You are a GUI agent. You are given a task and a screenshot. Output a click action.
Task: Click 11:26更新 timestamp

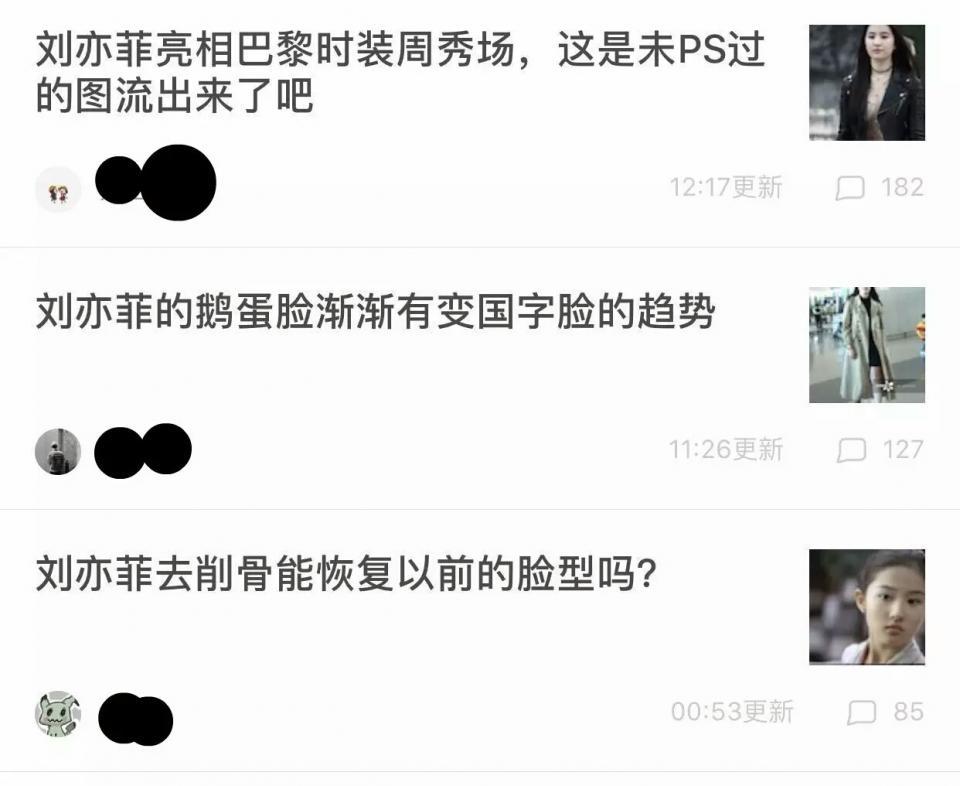coord(726,449)
